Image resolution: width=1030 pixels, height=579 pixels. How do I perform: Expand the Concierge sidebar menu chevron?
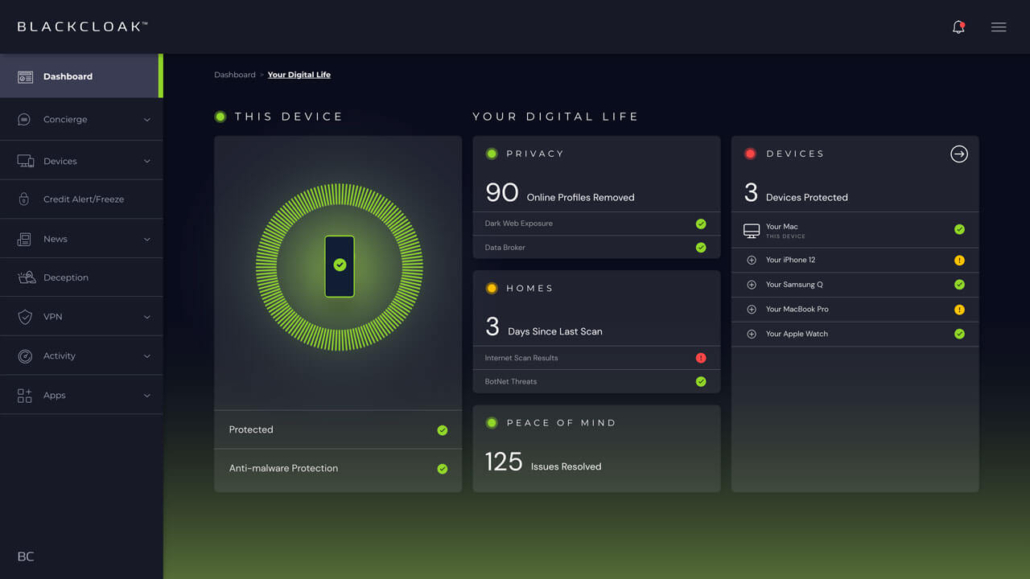pyautogui.click(x=147, y=120)
